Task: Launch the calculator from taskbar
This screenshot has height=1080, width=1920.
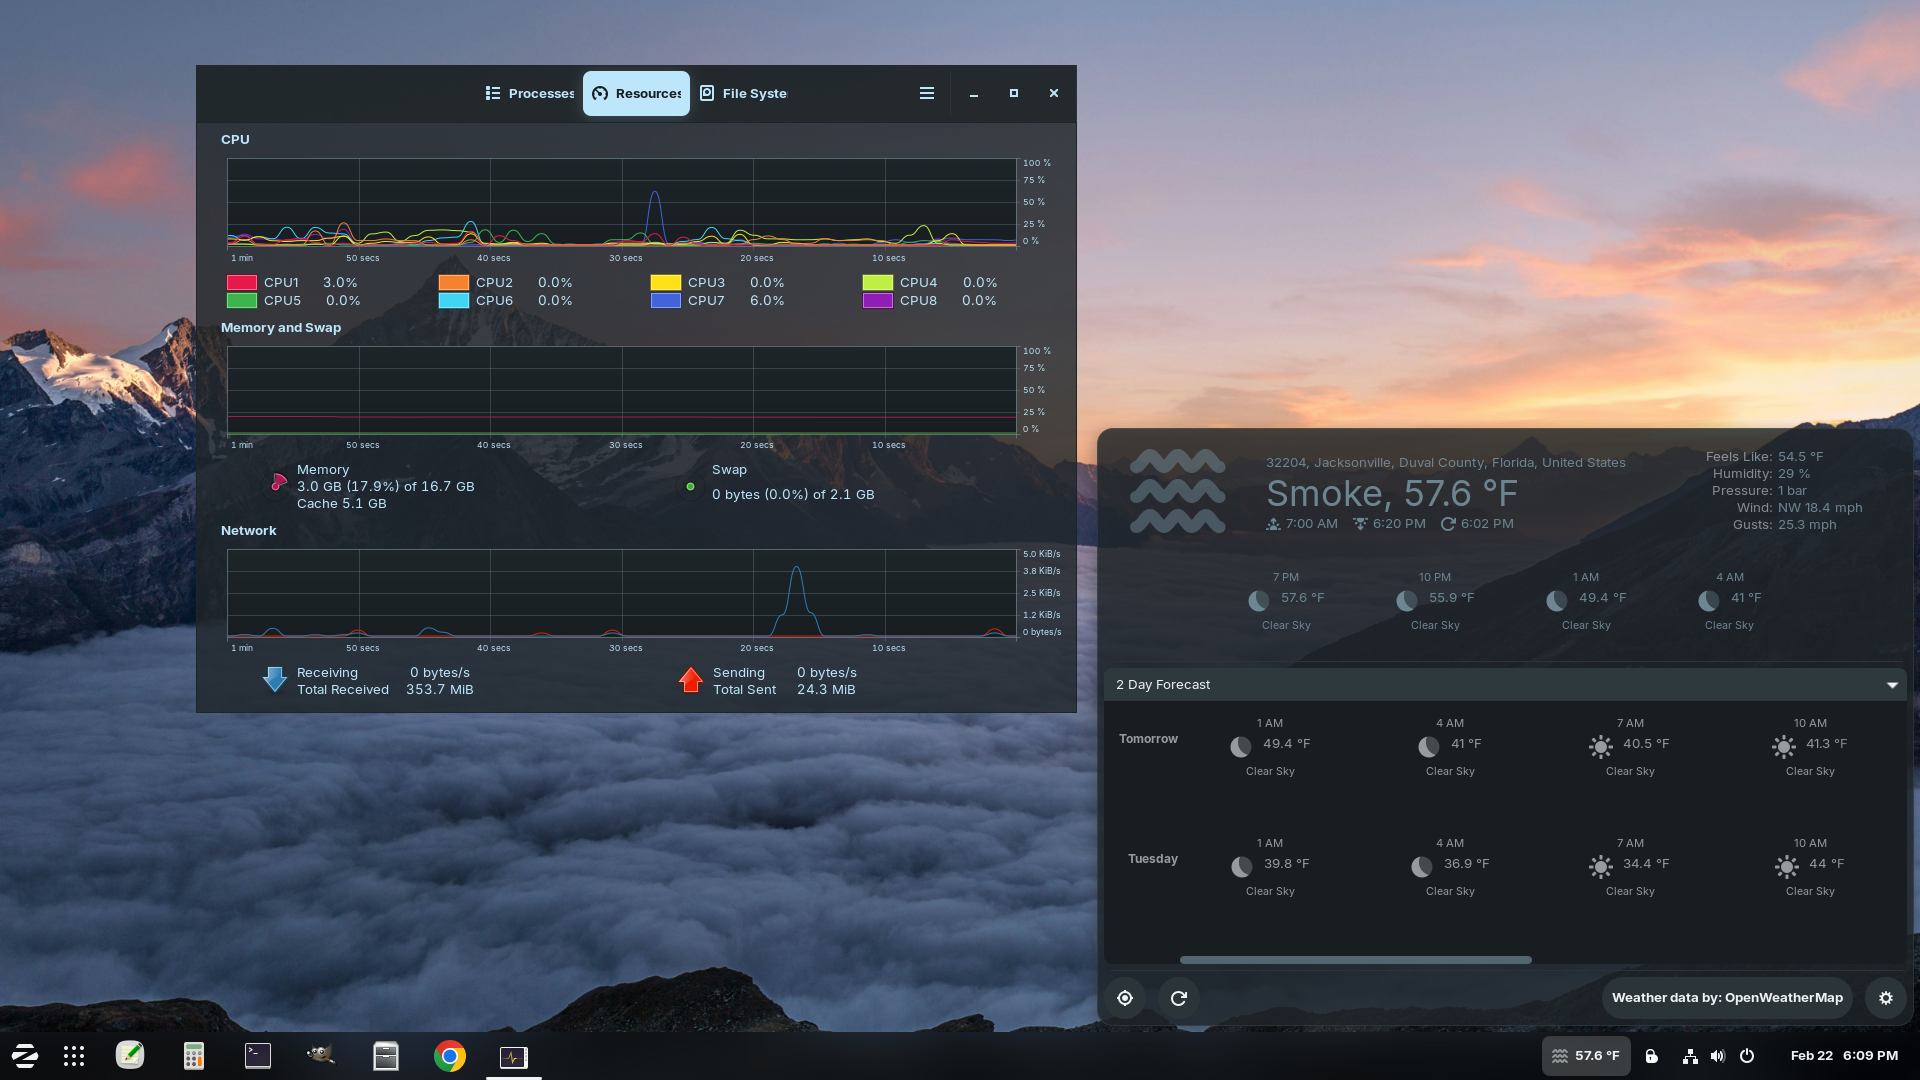Action: click(x=194, y=1056)
